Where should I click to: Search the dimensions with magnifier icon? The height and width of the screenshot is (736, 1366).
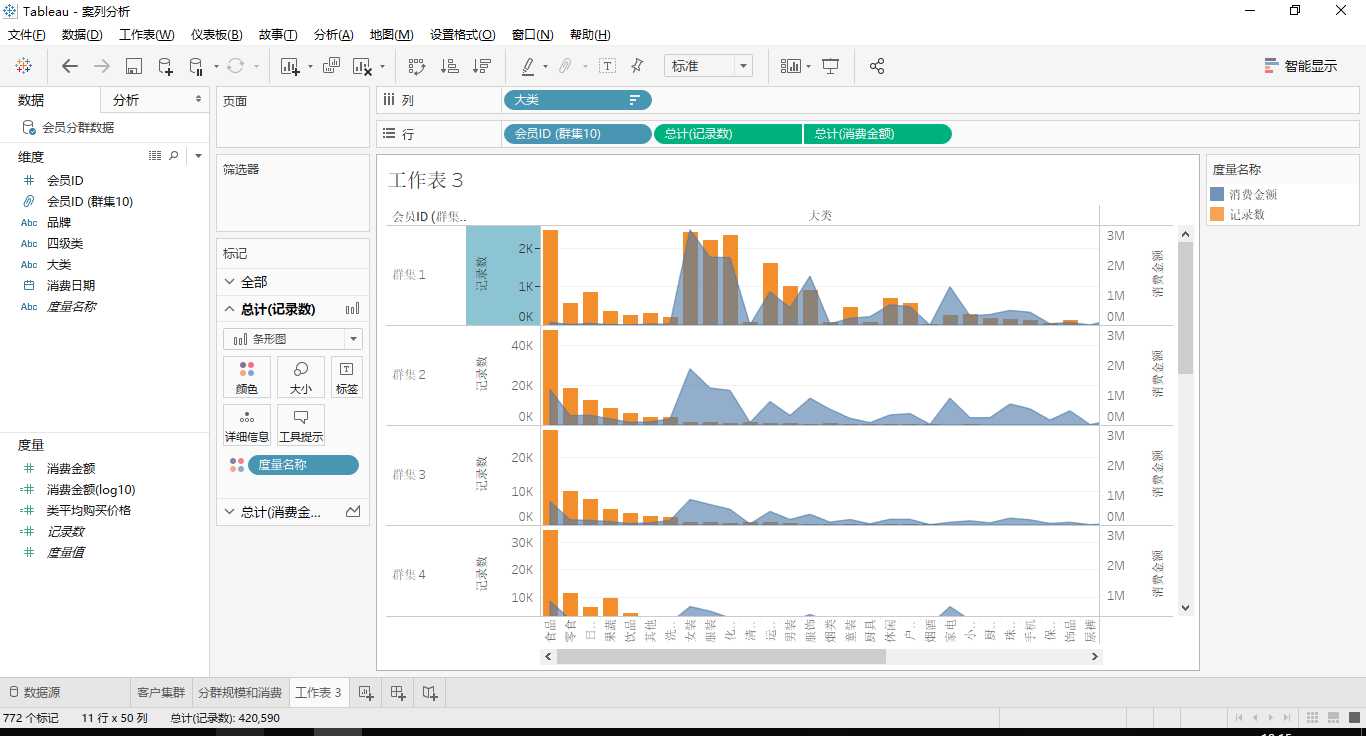[x=174, y=156]
